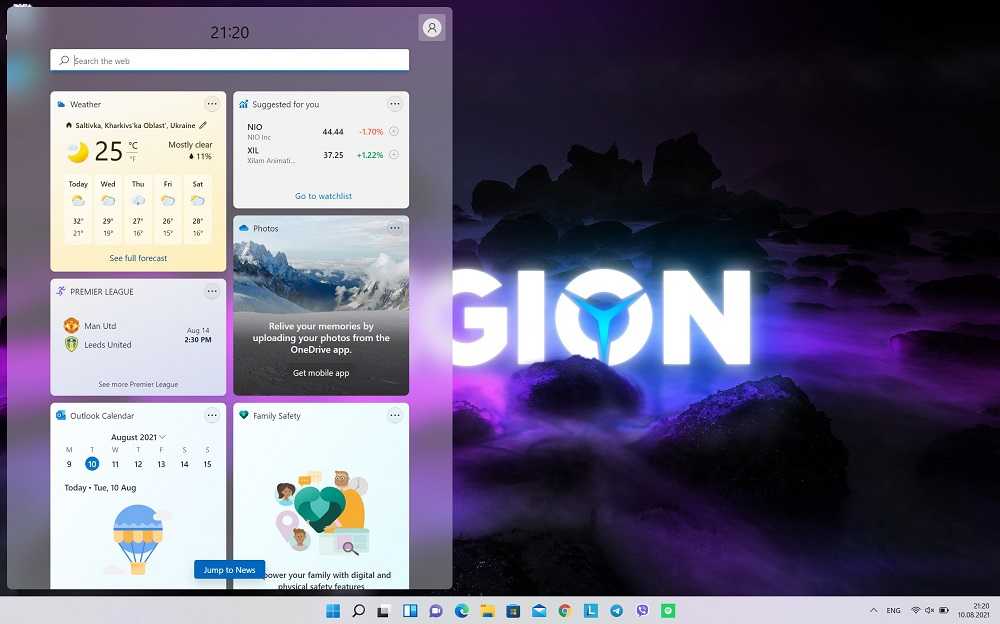
Task: Open Premier League widget options menu
Action: (x=212, y=291)
